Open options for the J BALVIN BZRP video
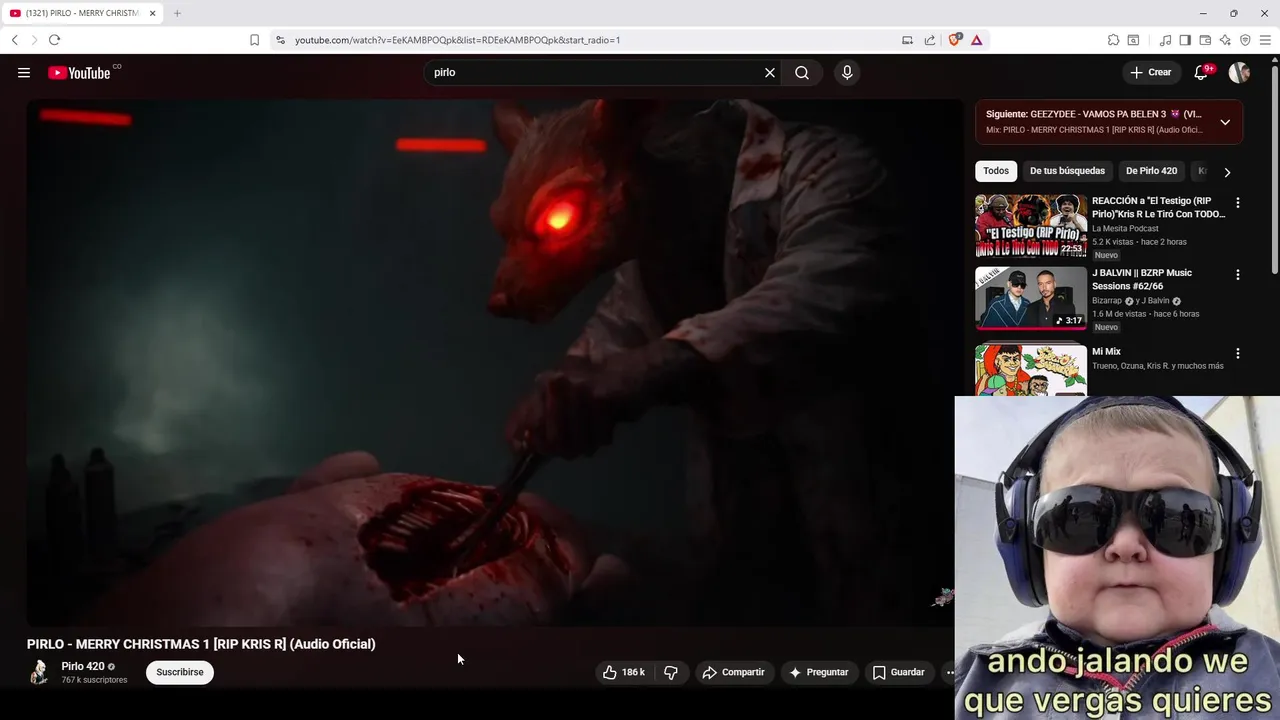 pos(1238,274)
